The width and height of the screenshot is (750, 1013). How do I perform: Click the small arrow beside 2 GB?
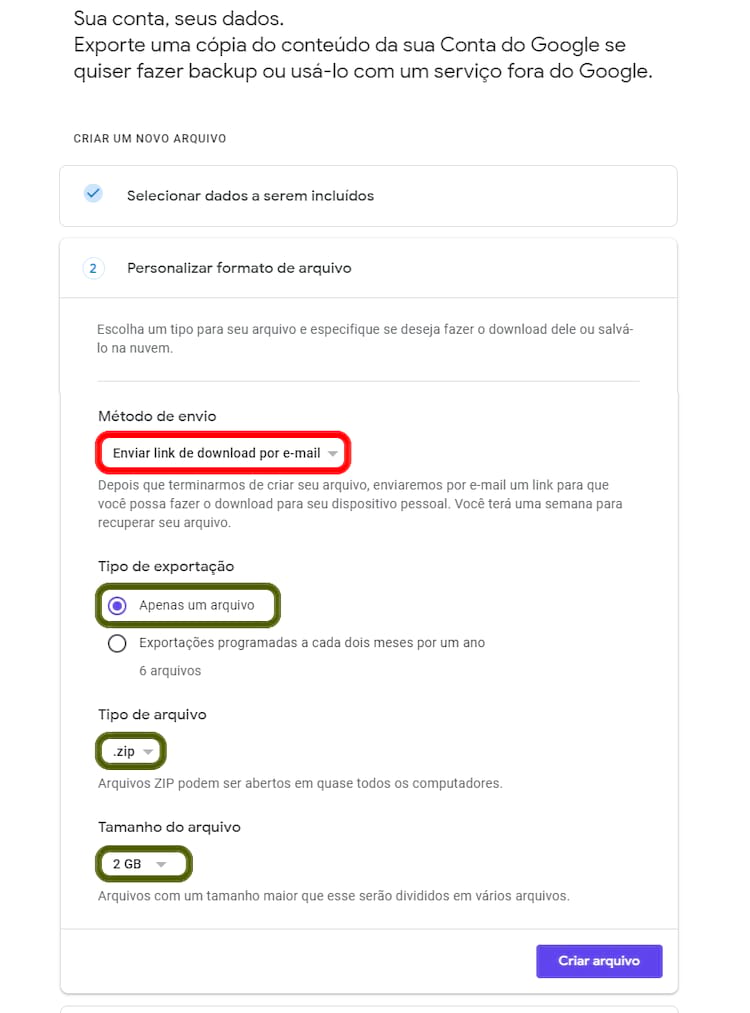tap(161, 864)
